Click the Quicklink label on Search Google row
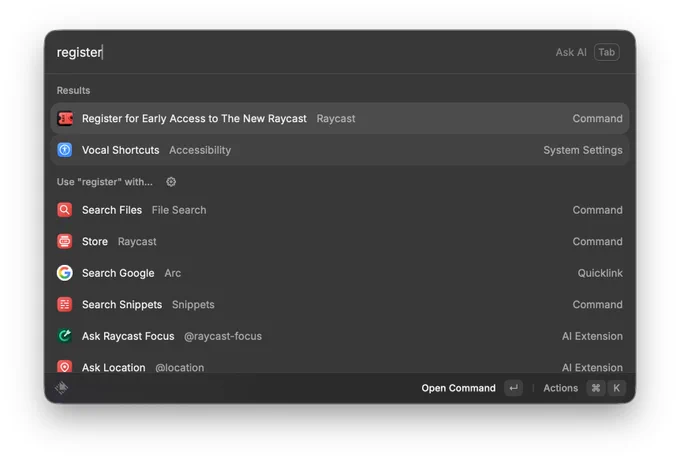This screenshot has width=680, height=462. click(x=600, y=273)
